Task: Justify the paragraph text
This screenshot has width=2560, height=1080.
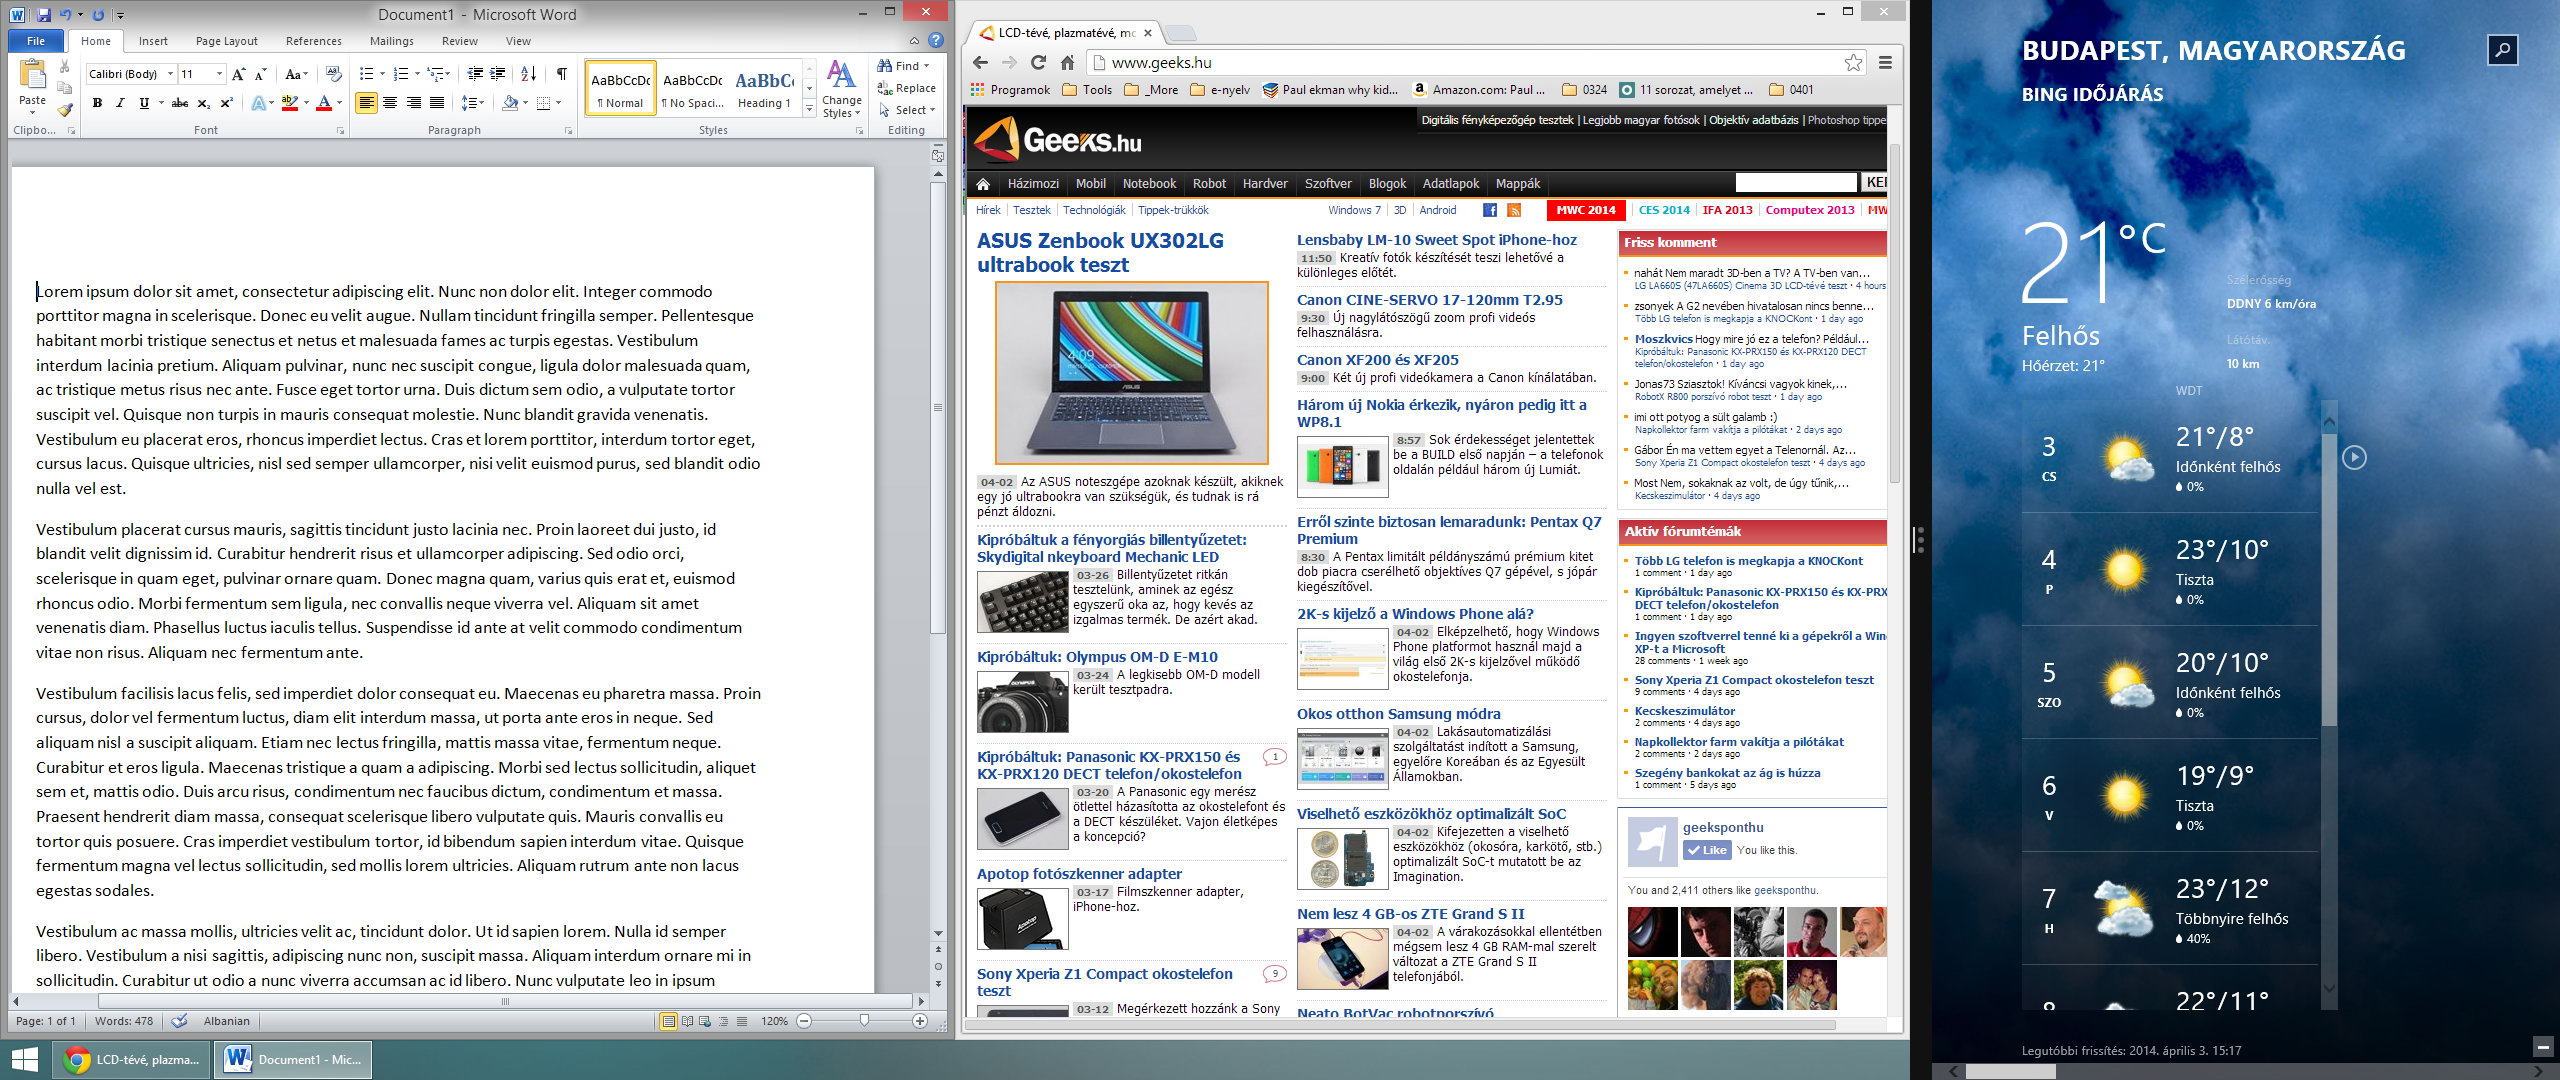Action: [437, 103]
